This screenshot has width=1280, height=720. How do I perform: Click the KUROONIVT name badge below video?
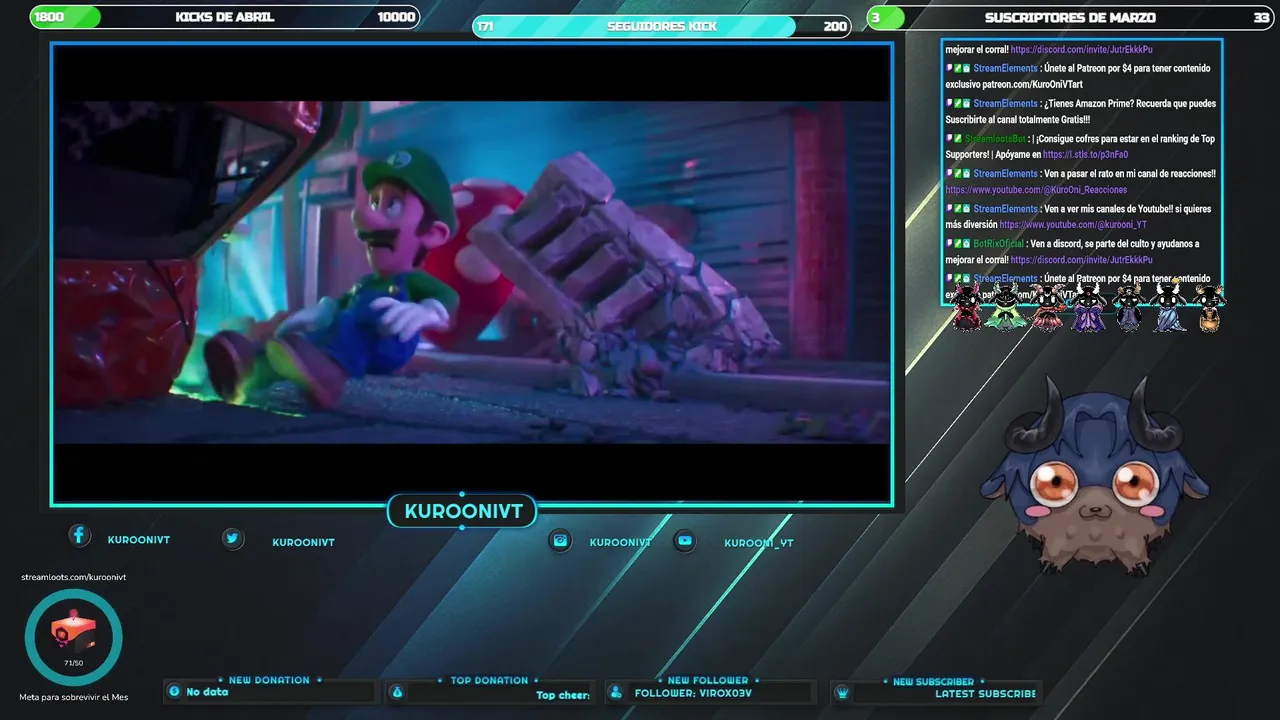[x=463, y=511]
